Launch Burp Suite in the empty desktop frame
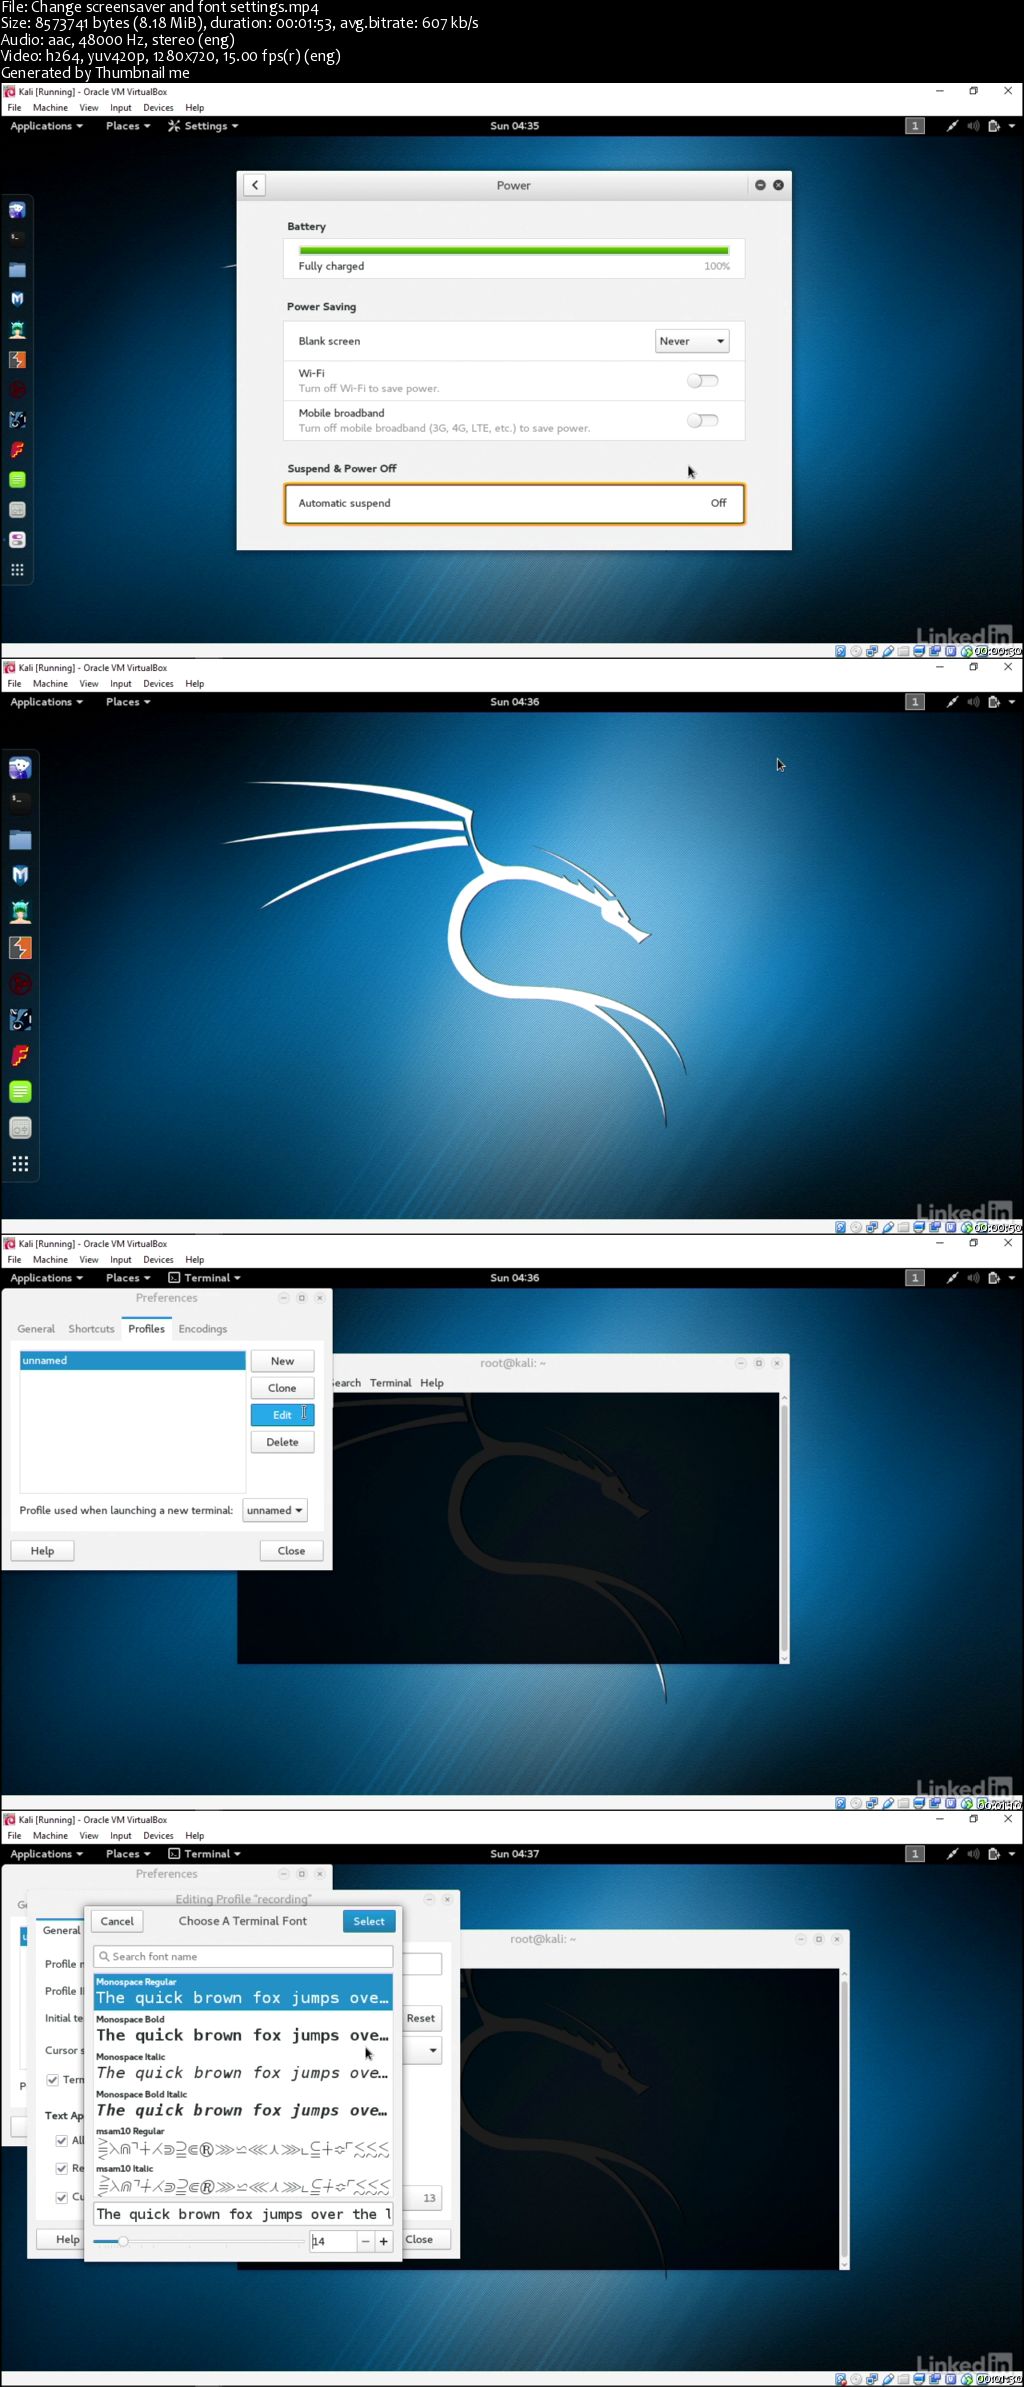Viewport: 1024px width, 2387px height. [x=20, y=947]
